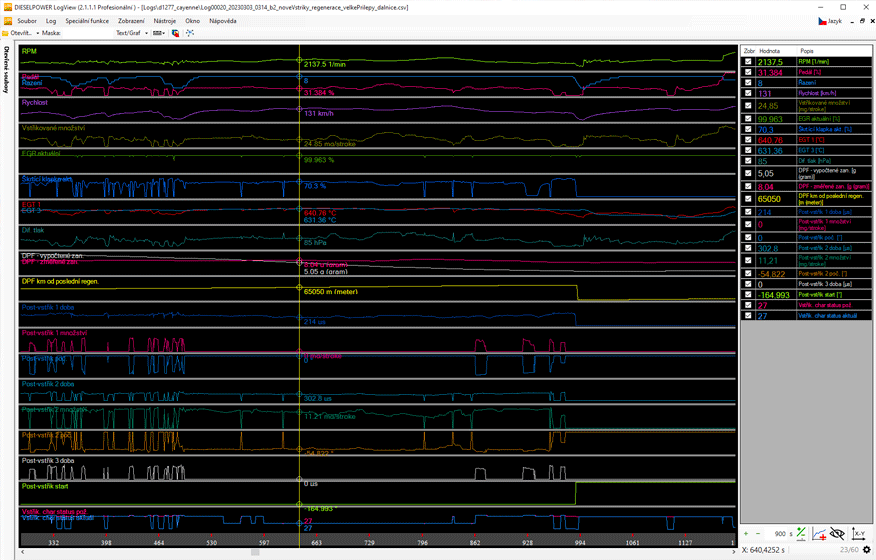Click the blue scatter points toolbar icon
This screenshot has width=876, height=560.
click(x=190, y=33)
